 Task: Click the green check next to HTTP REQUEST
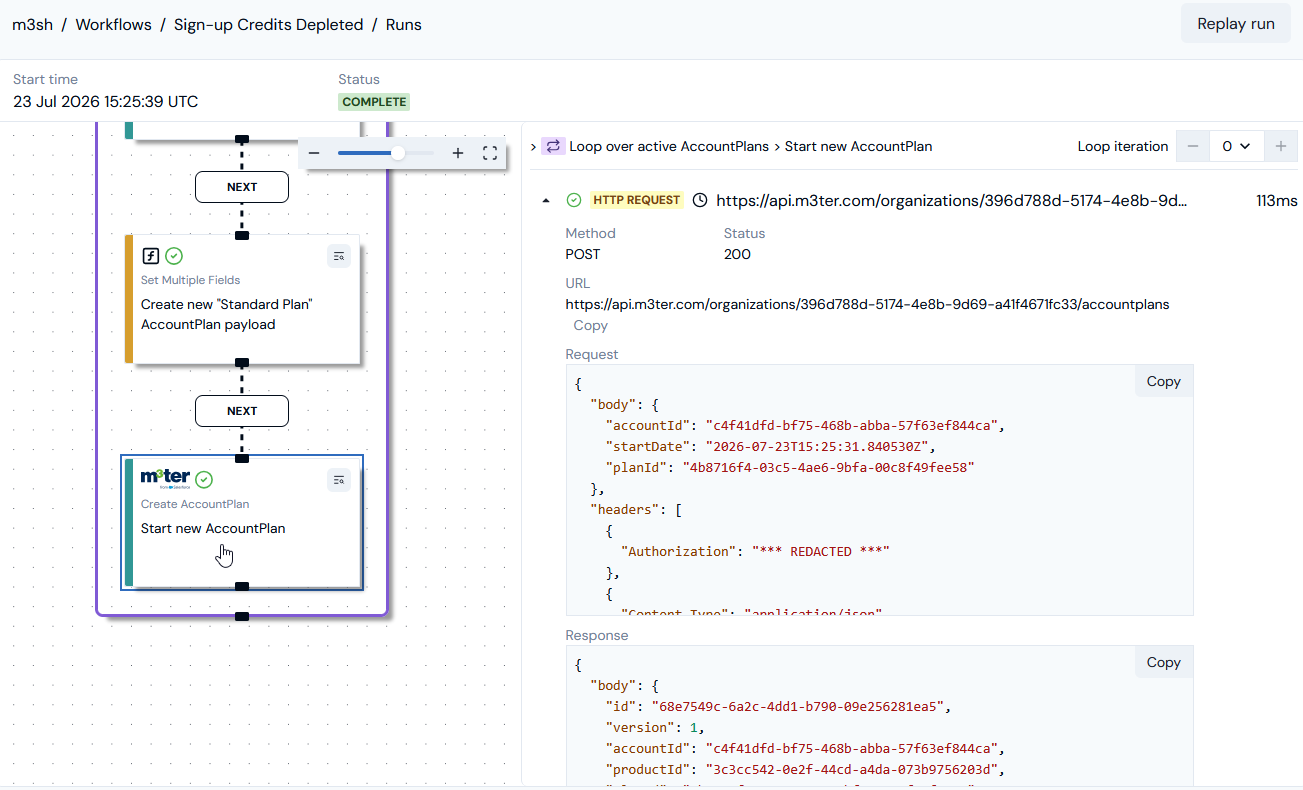(x=574, y=200)
